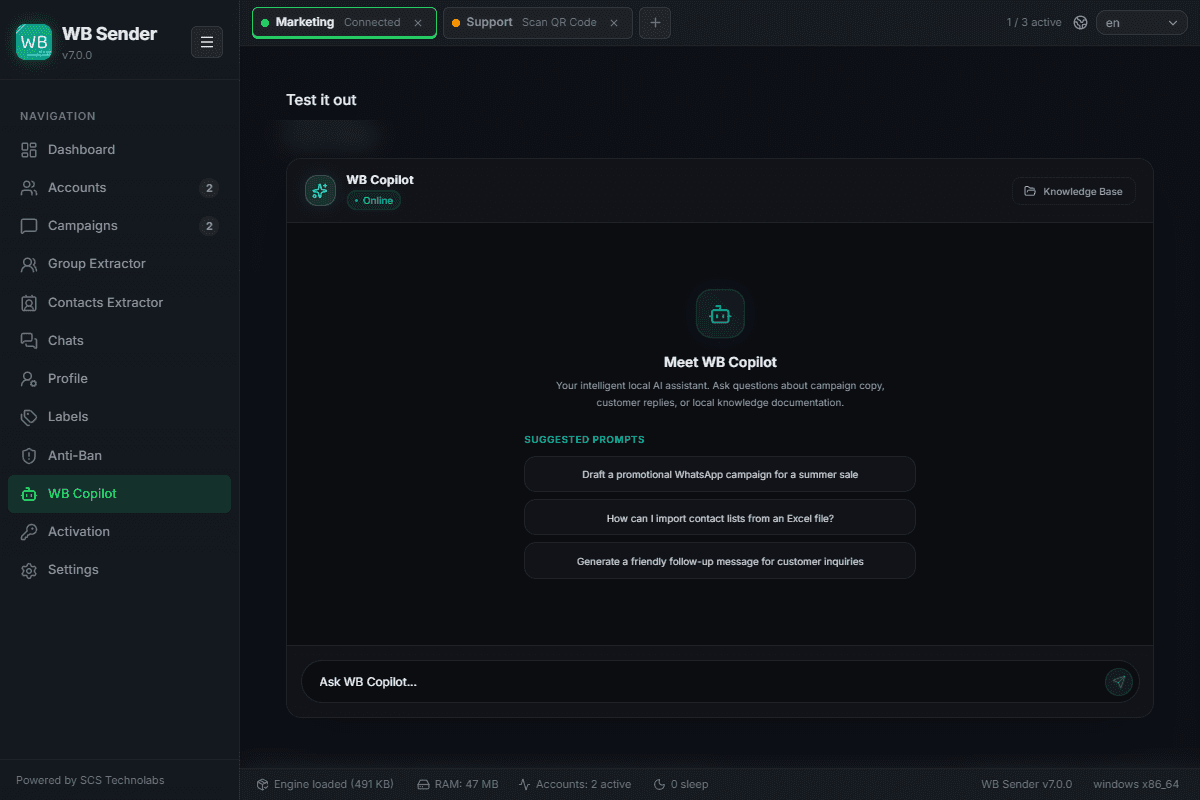Viewport: 1200px width, 800px height.
Task: Click the Activation key icon
Action: click(x=29, y=532)
